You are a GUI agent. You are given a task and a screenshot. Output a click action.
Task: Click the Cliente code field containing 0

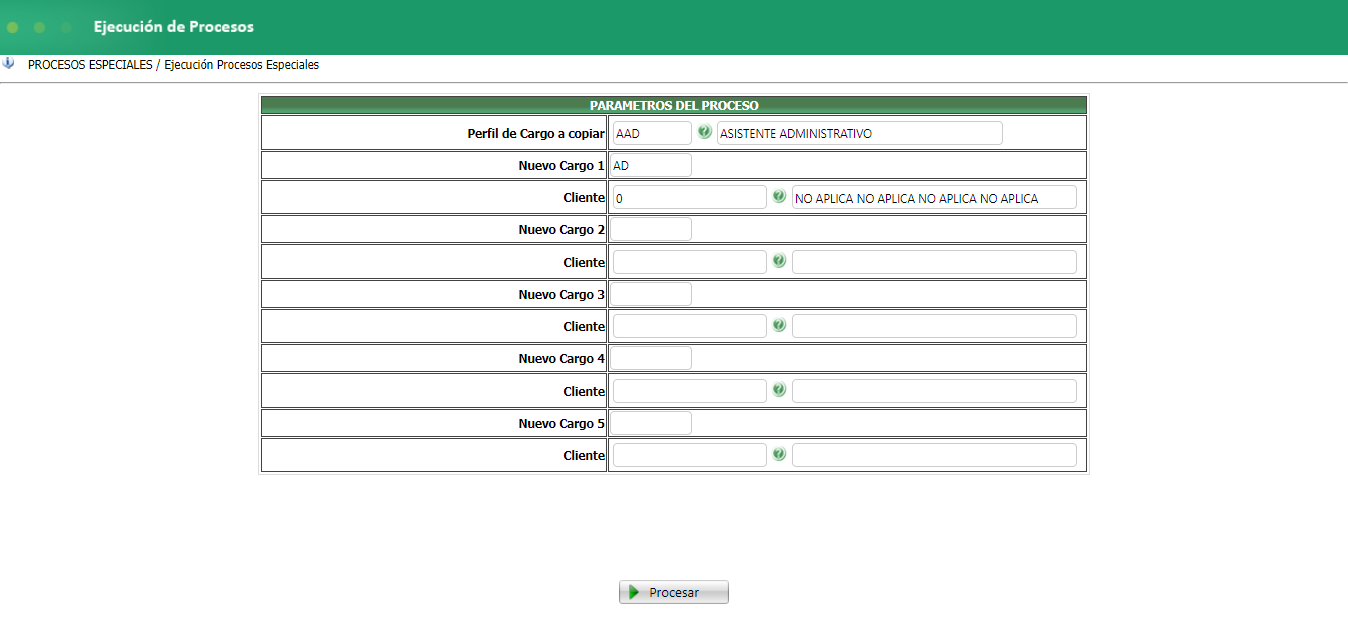pos(689,197)
